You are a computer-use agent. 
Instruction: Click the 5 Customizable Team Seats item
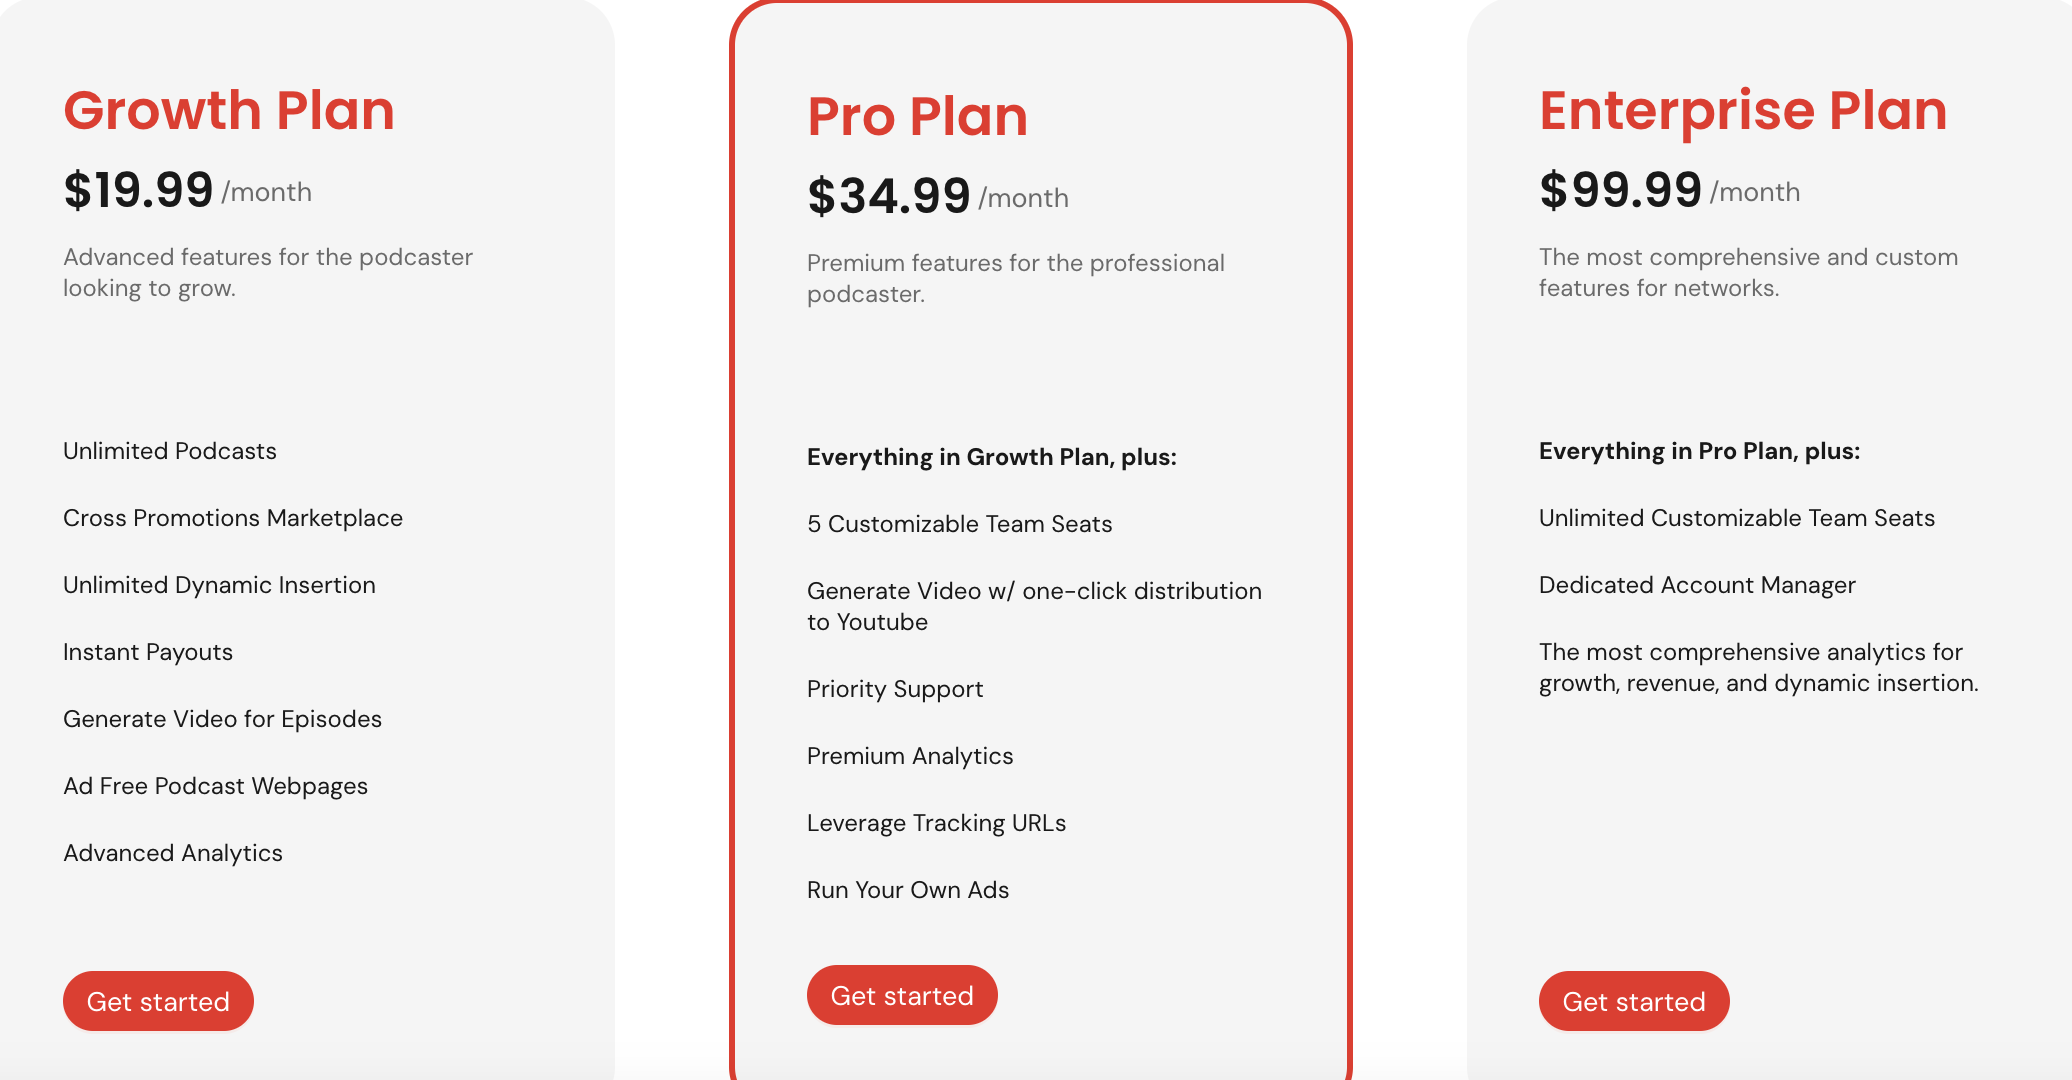959,524
